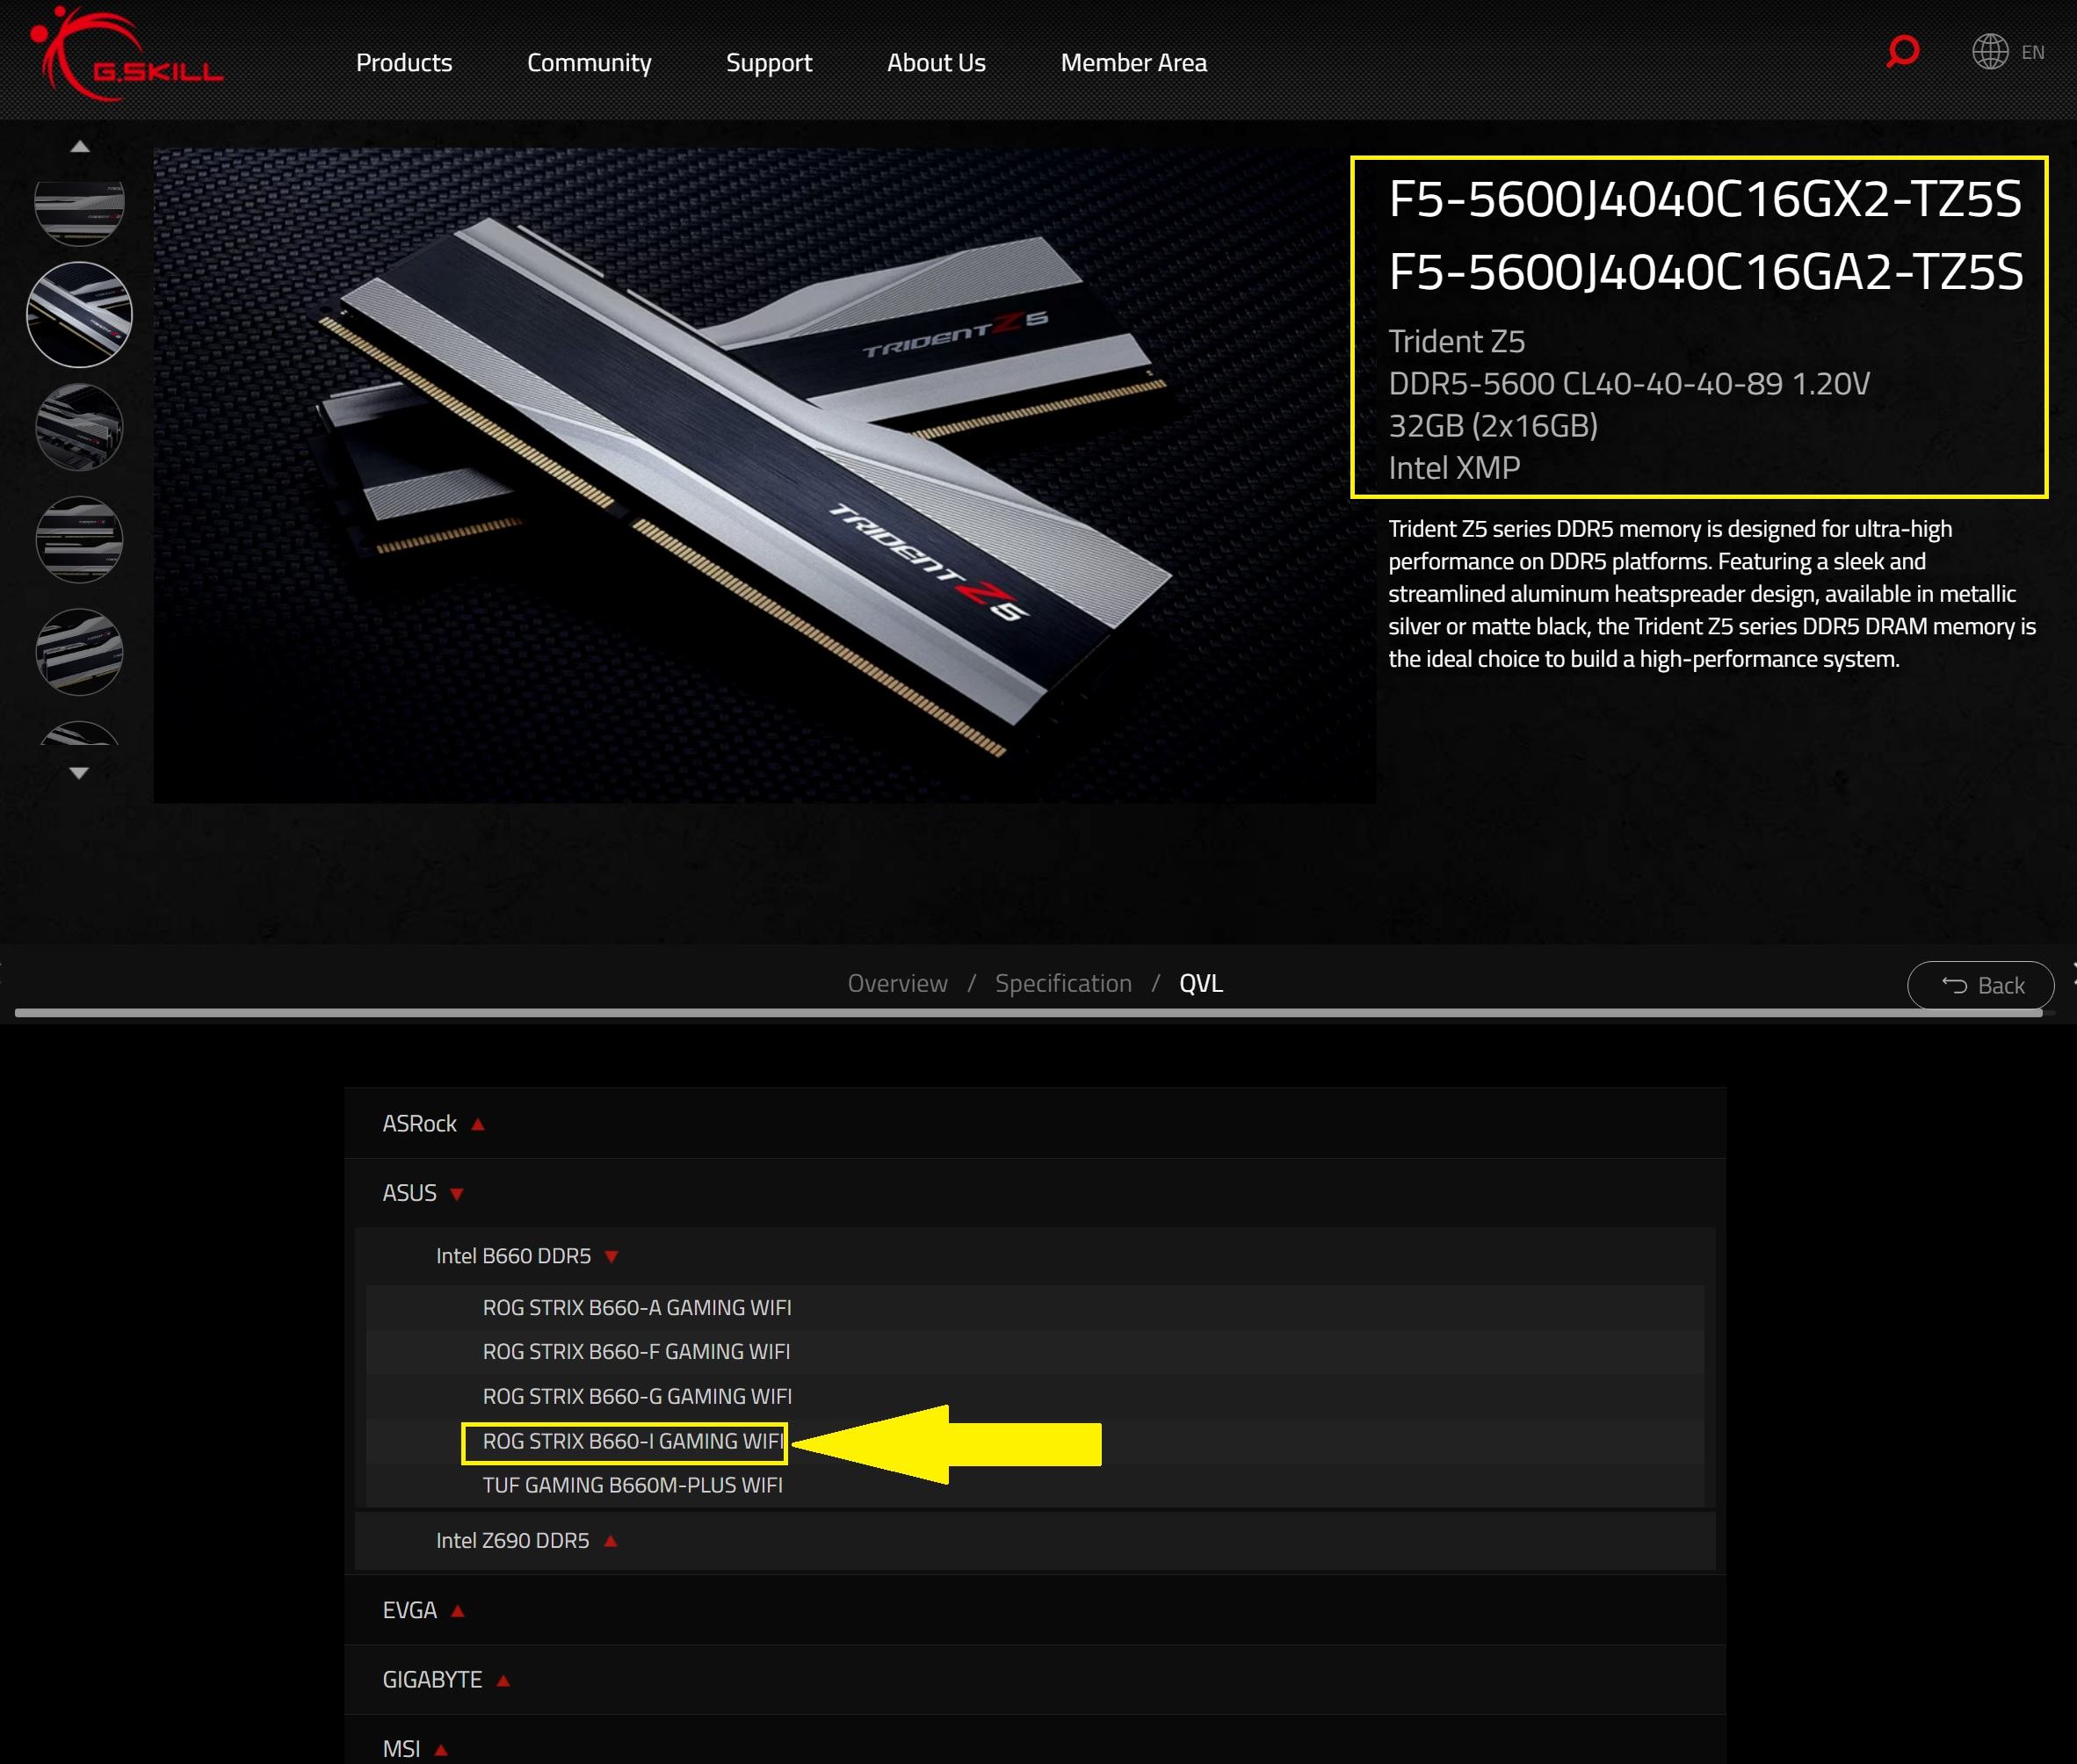Open the Products menu
Screen dimensions: 2077x1764
tap(404, 63)
